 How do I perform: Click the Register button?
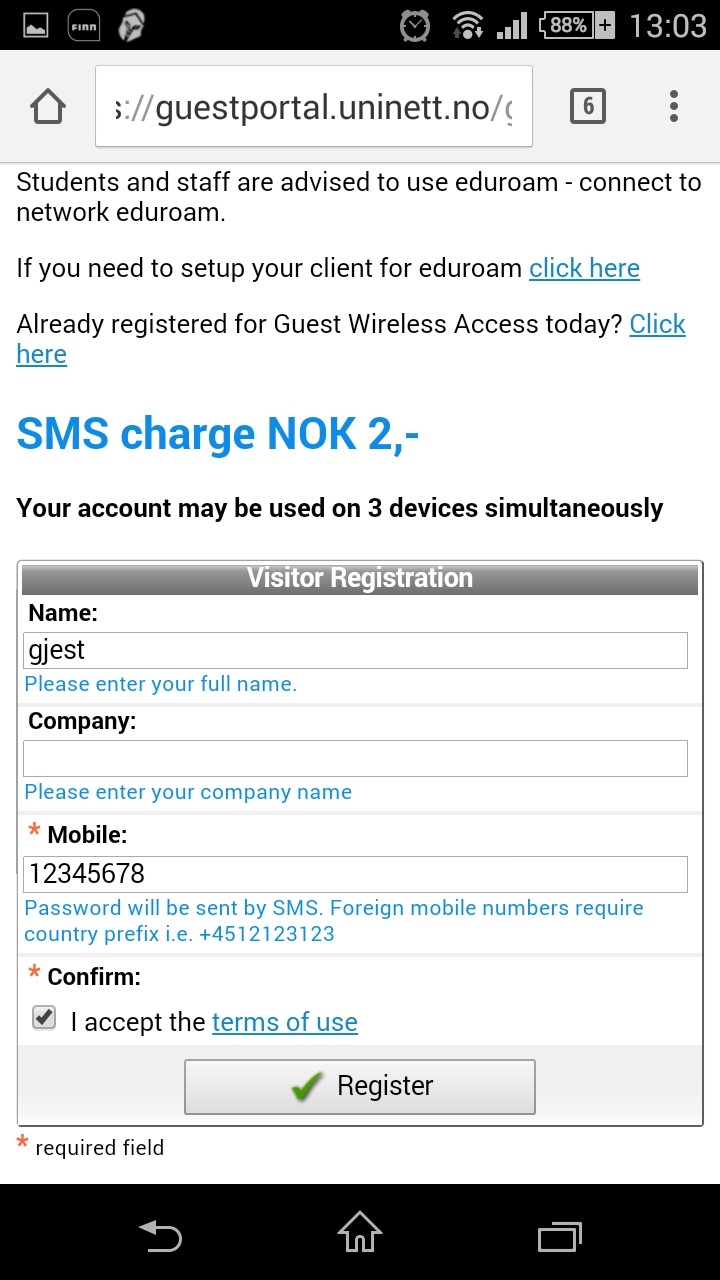coord(360,1086)
